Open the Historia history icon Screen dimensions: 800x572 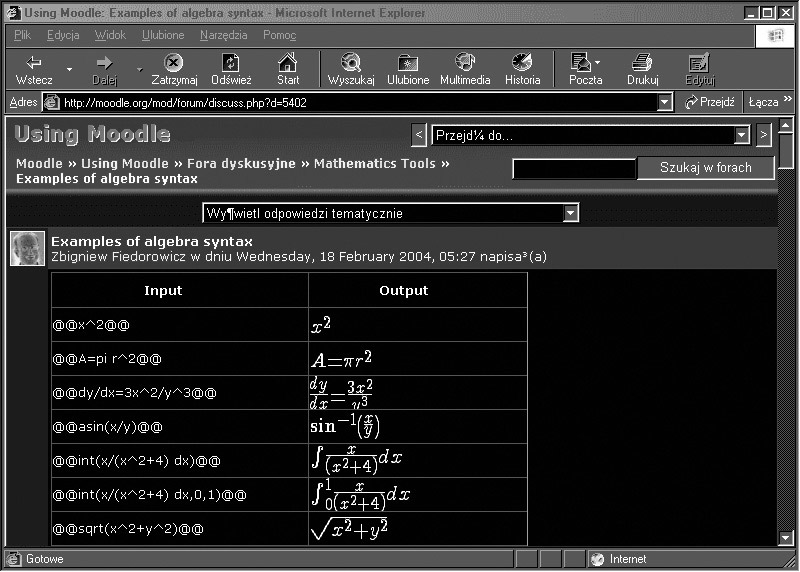point(522,69)
